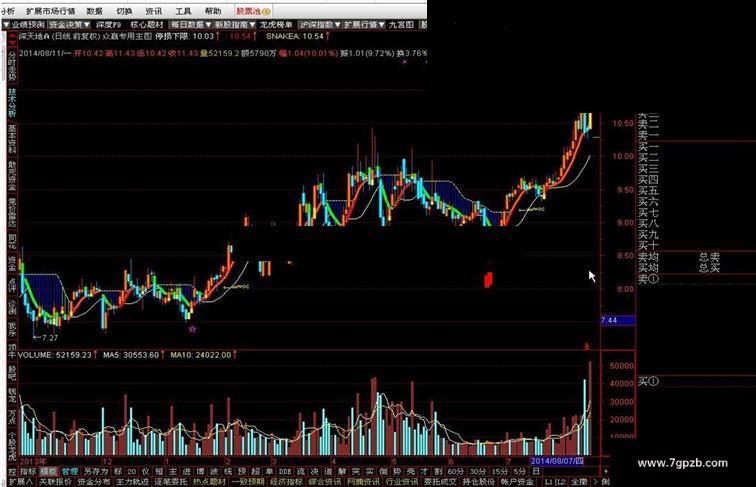Open the 资金分布 tab
756x487 pixels.
pos(94,482)
